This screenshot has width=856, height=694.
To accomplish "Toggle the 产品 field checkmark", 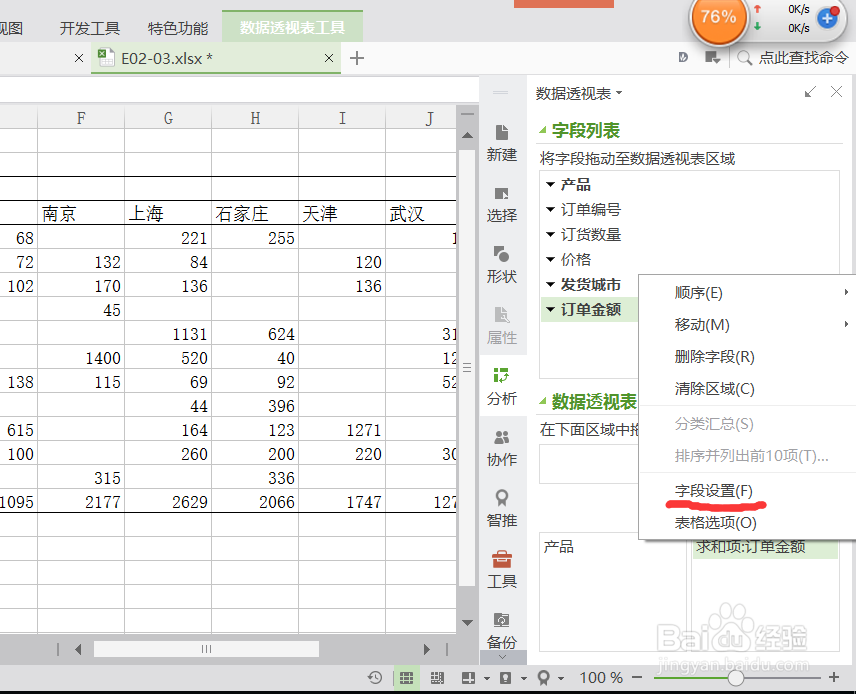I will (551, 184).
